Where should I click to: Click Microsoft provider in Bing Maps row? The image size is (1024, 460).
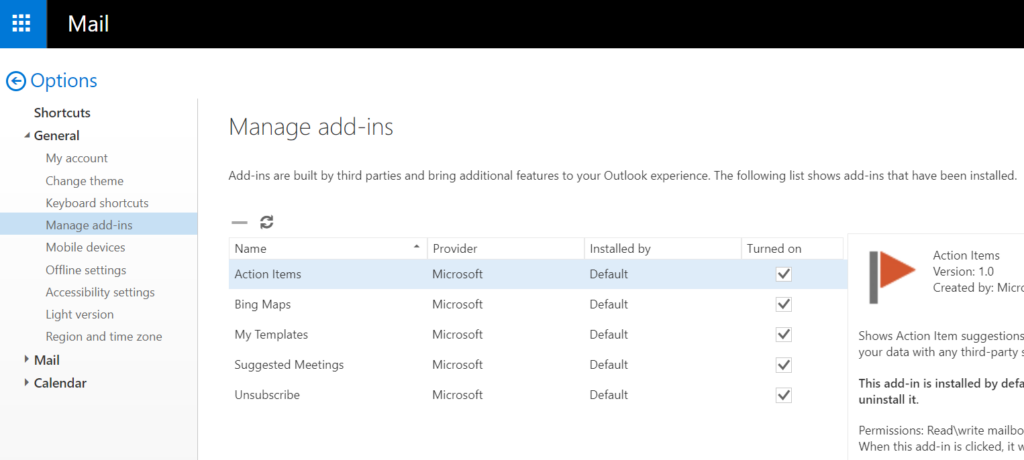(x=457, y=304)
